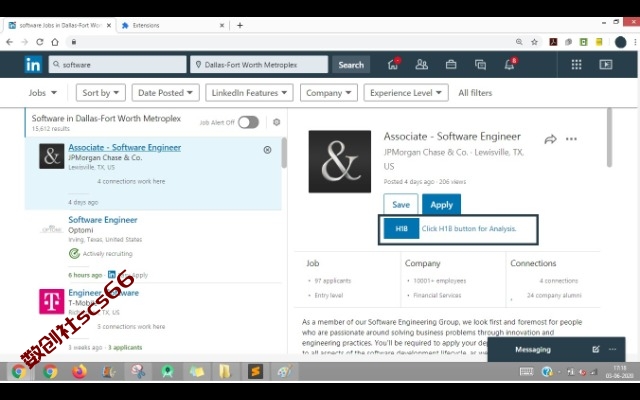Dismiss the Associate - Software Engineer job card

click(x=267, y=150)
